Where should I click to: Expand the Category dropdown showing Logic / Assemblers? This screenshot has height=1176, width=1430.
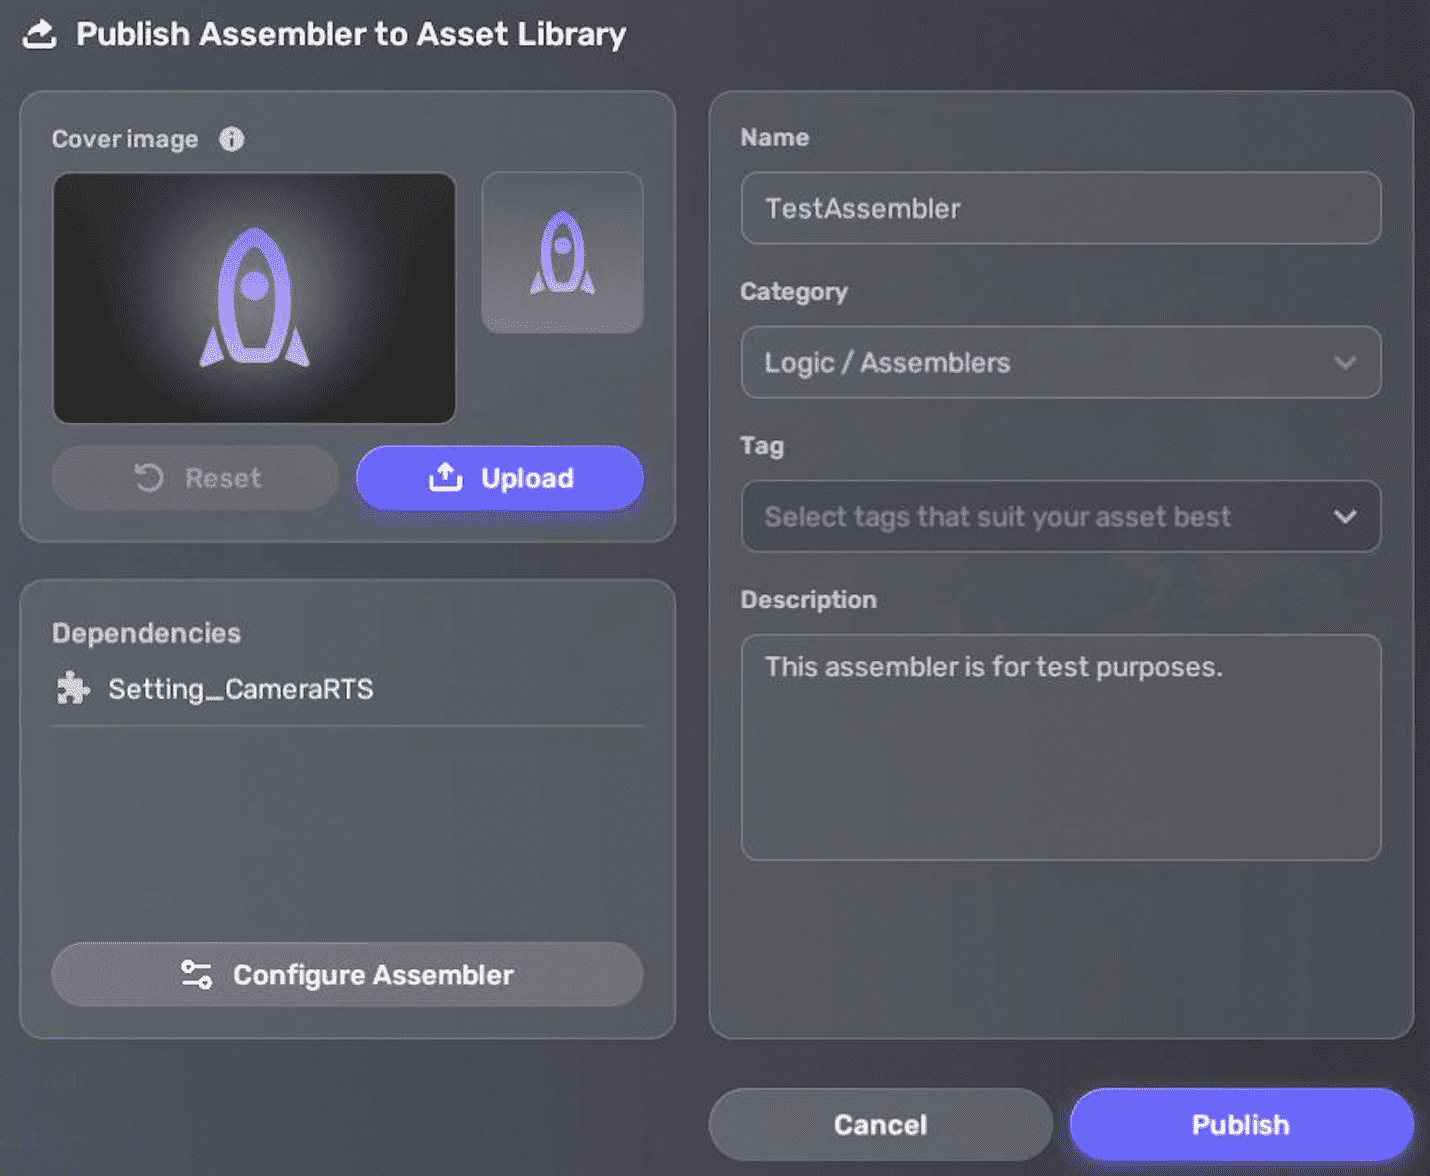1060,362
